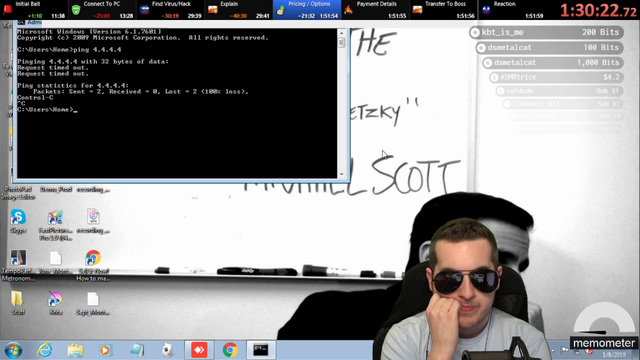This screenshot has width=640, height=360.
Task: Click the Command Prompt scrollbar thumb
Action: pos(342,42)
